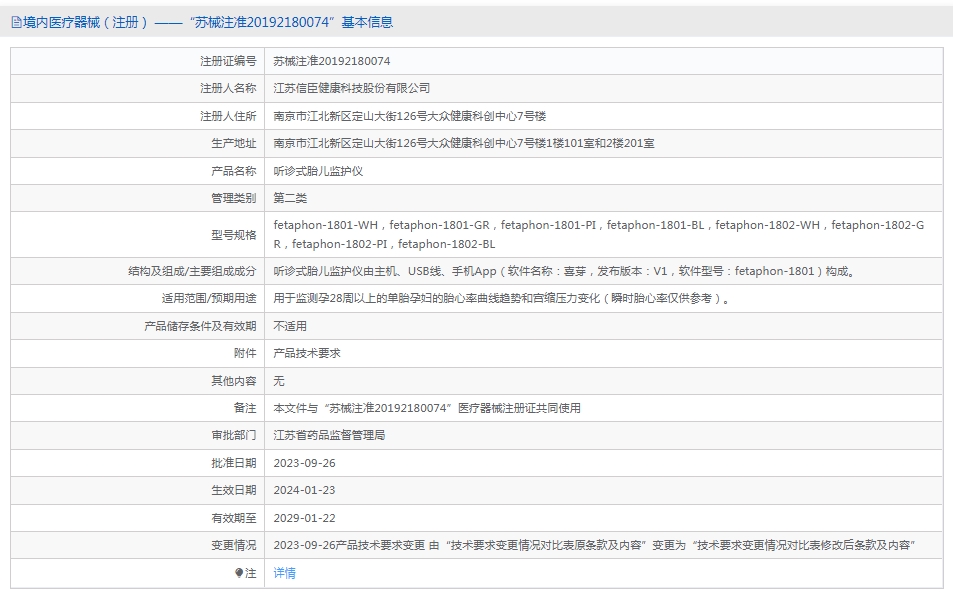Screen dimensions: 953x597
Task: Select registration number 苏械注准20192180074 value
Action: 332,61
